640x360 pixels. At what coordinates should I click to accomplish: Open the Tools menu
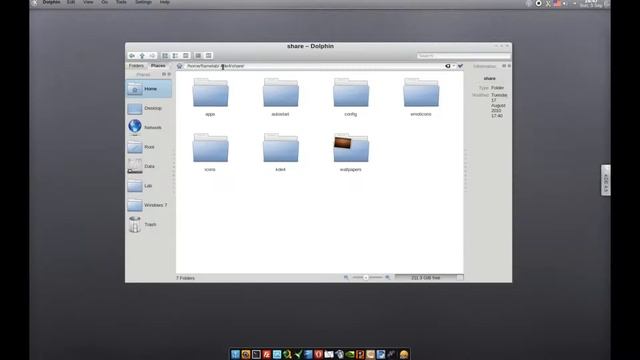[x=121, y=2]
